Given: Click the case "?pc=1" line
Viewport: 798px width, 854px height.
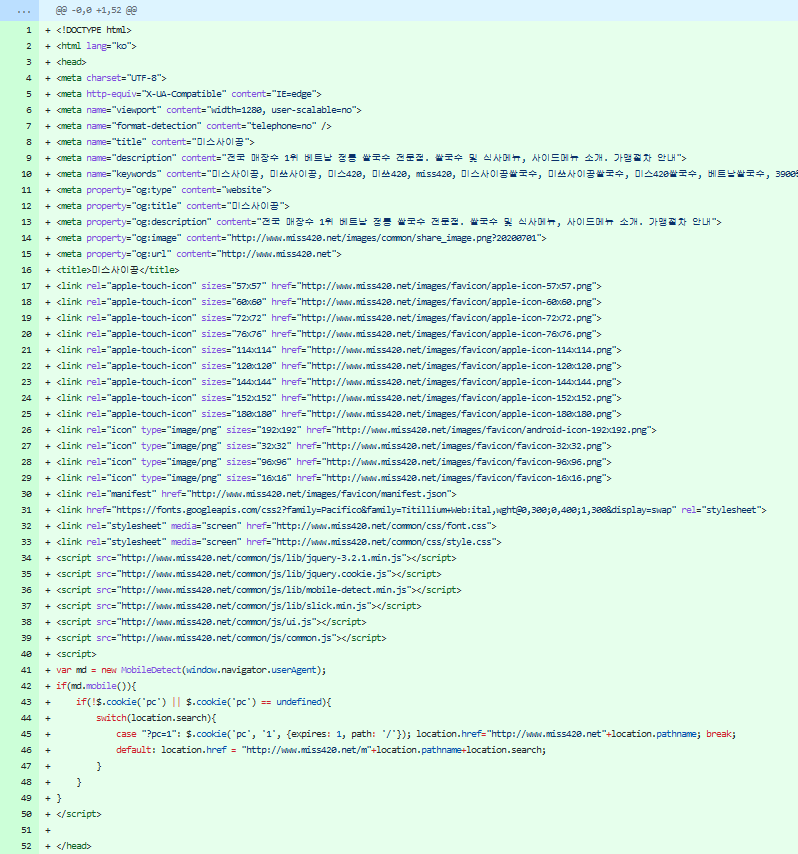Looking at the screenshot, I should coord(426,734).
